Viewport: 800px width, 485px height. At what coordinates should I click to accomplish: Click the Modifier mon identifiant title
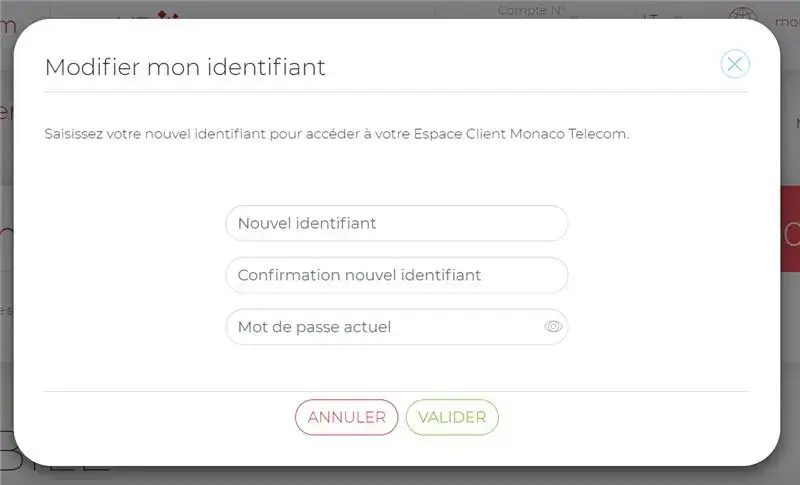185,67
